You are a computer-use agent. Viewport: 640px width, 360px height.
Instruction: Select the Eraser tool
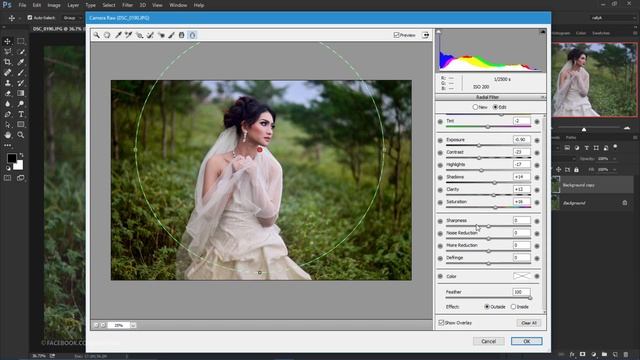click(7, 93)
